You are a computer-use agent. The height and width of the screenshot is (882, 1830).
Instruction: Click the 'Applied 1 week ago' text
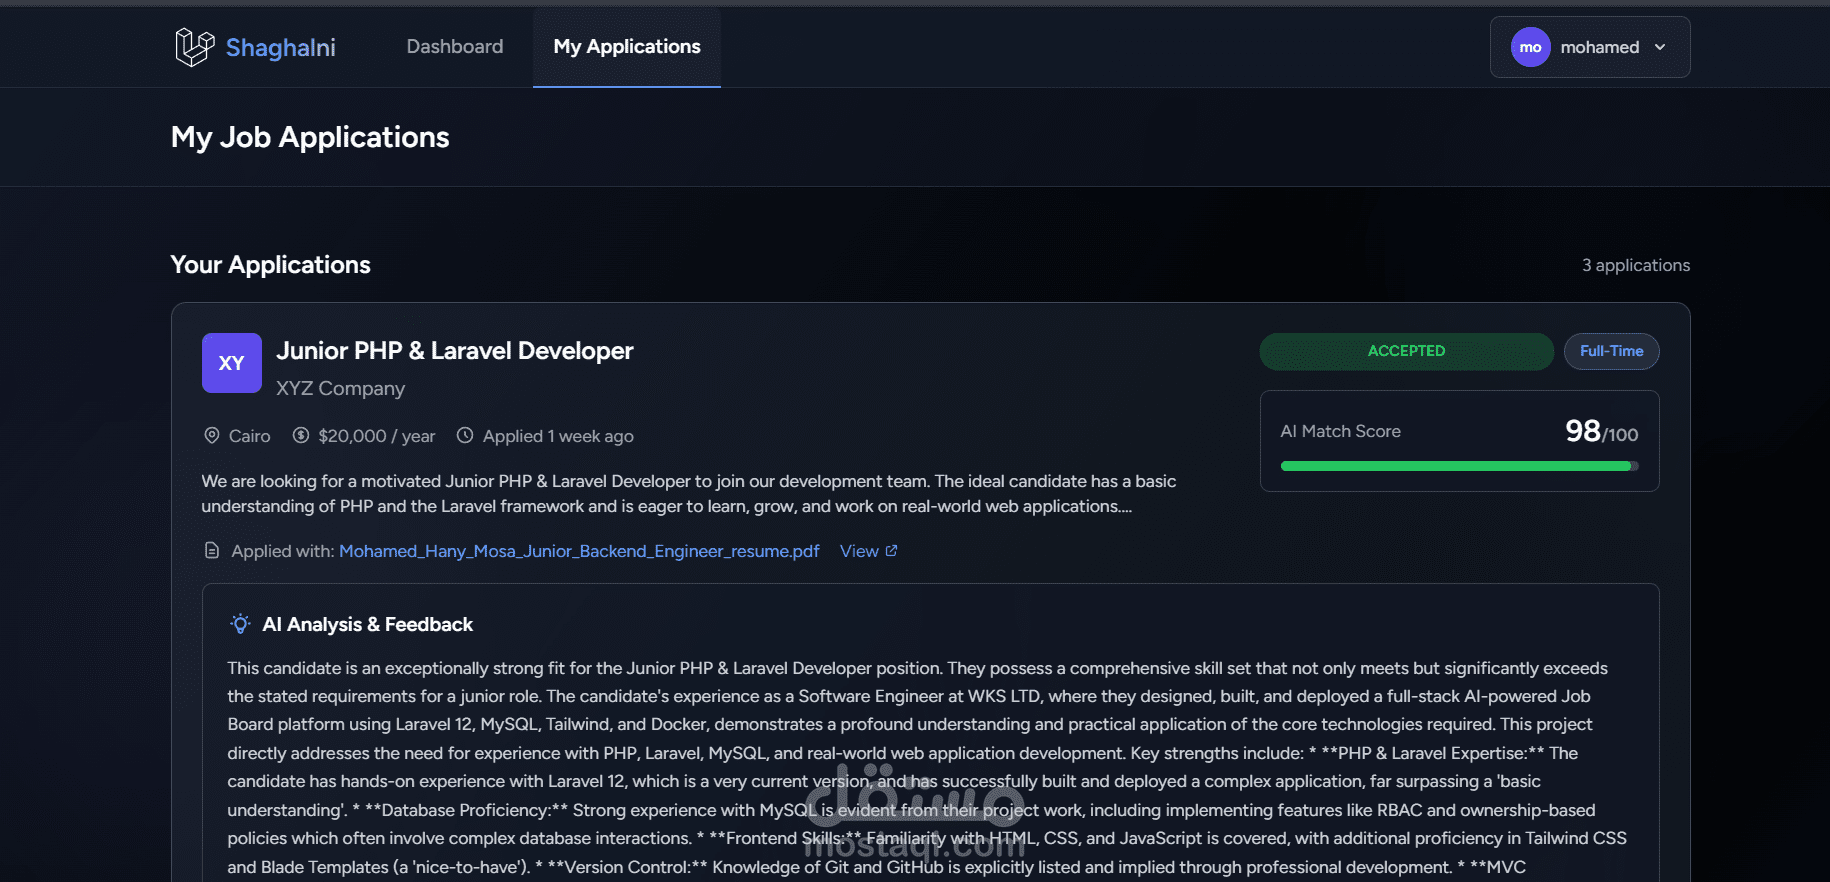click(x=558, y=436)
